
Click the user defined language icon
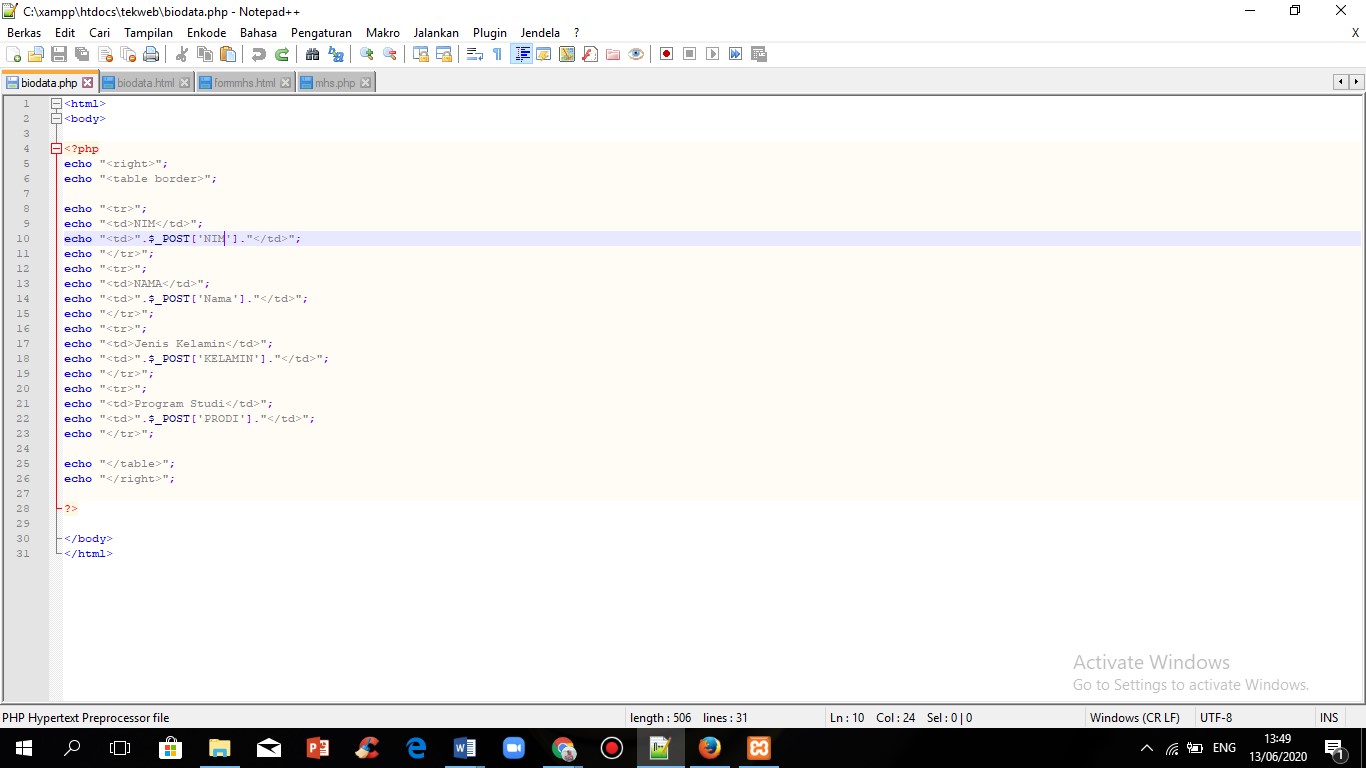click(x=544, y=54)
